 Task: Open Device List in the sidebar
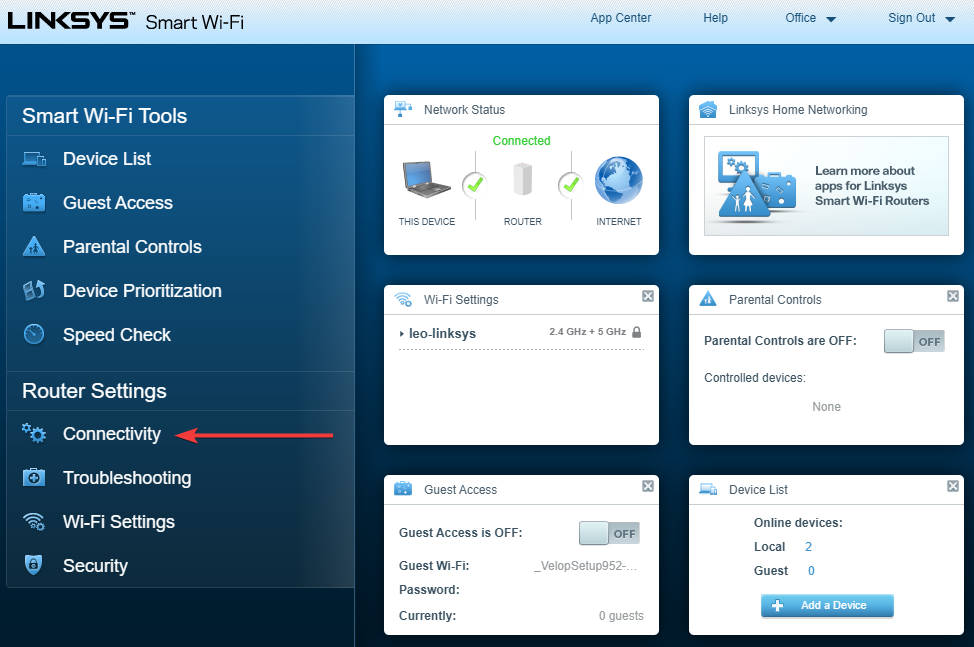(107, 159)
